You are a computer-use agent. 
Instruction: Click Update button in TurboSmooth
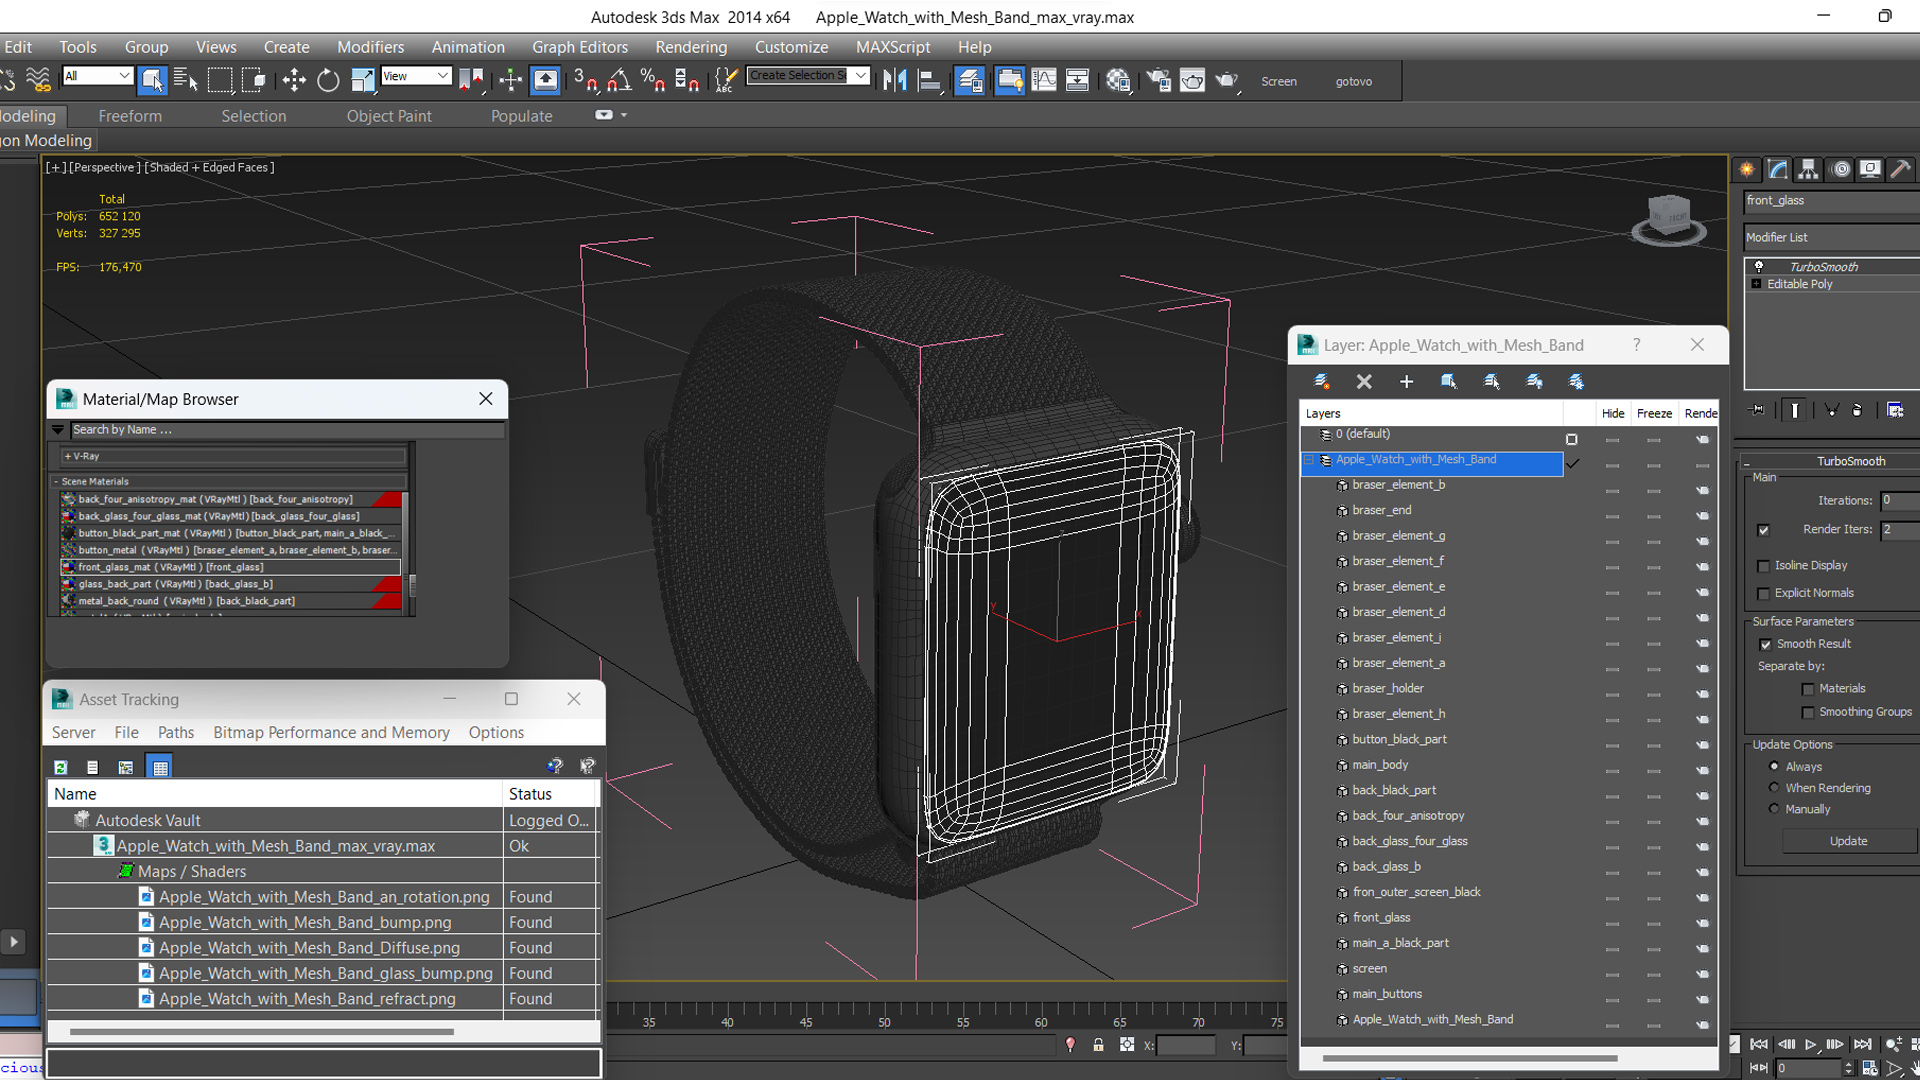1848,841
